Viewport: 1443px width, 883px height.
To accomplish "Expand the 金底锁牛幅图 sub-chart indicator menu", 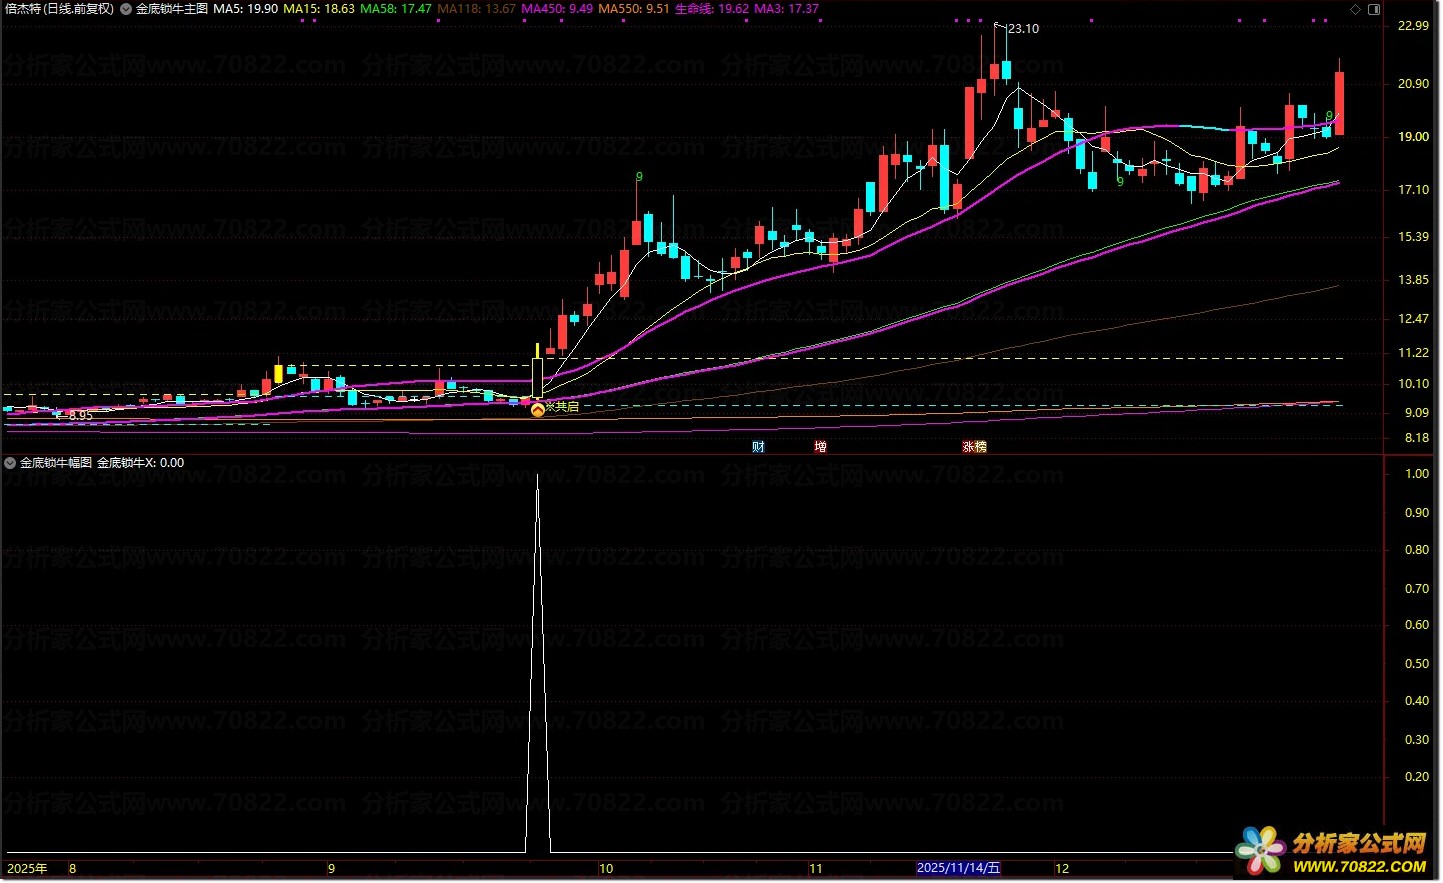I will click(x=10, y=463).
